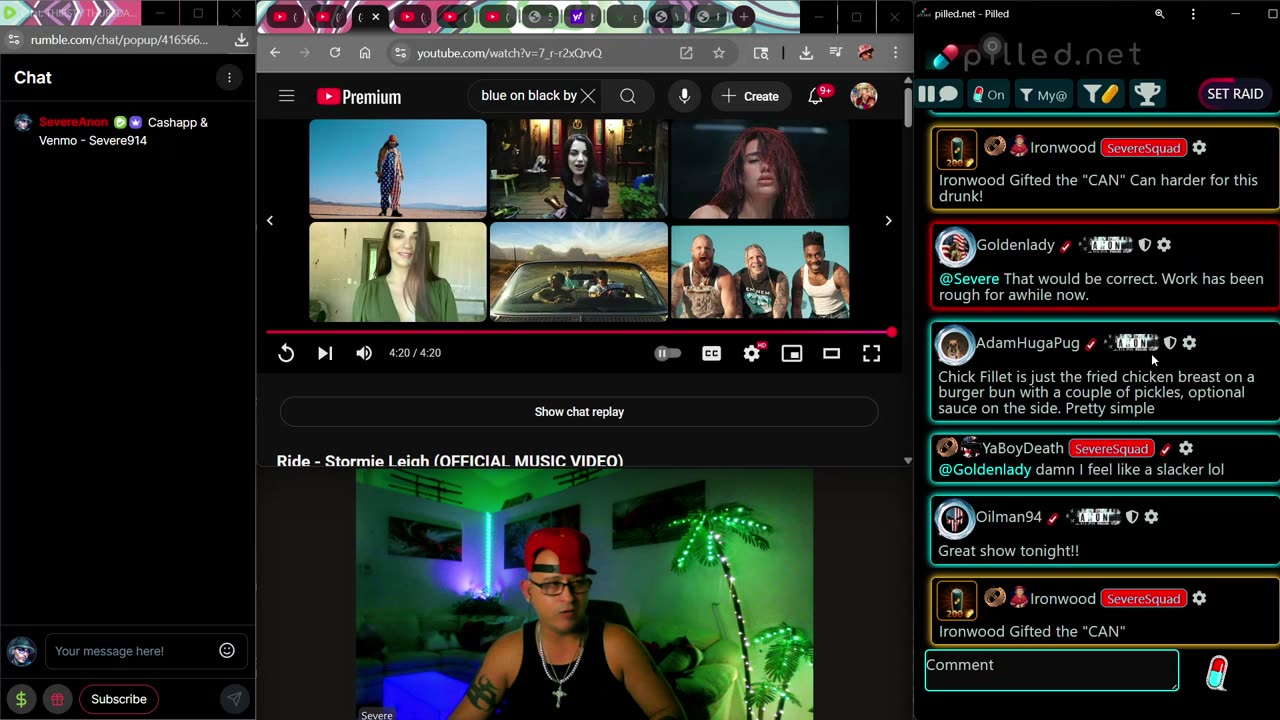Viewport: 1280px width, 720px height.
Task: Enter fullscreen on the YouTube player
Action: coord(872,353)
